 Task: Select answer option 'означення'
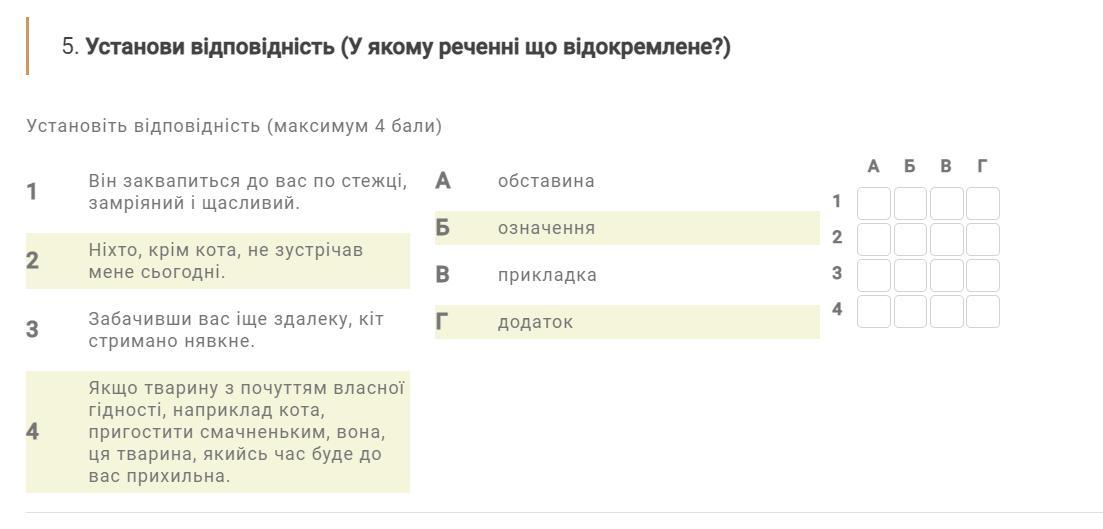point(627,228)
